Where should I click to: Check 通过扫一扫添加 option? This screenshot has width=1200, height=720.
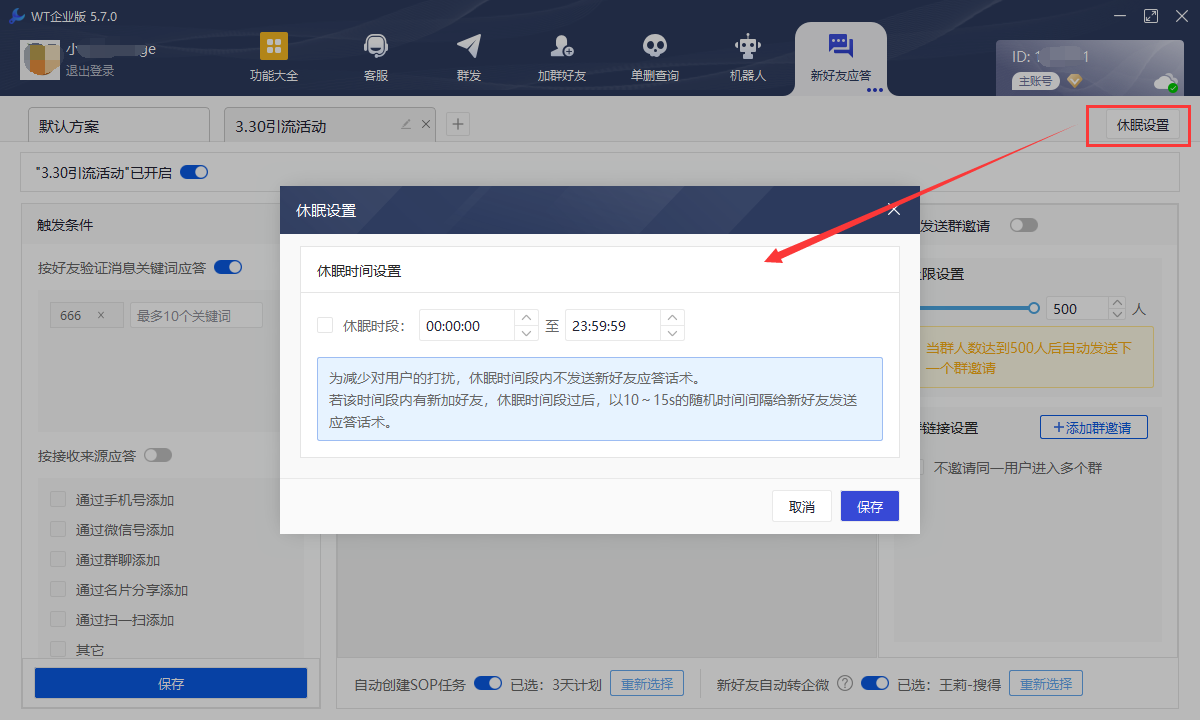pos(58,620)
